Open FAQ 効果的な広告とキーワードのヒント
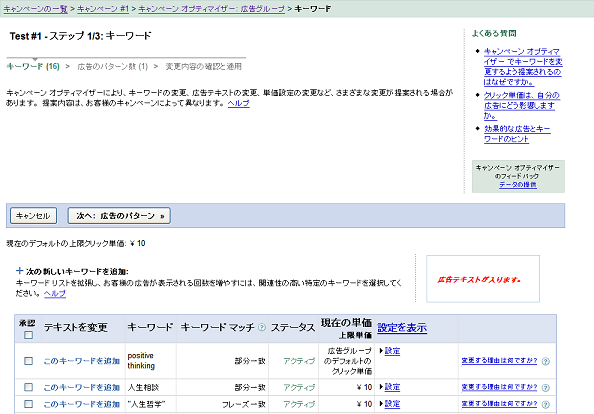Image resolution: width=594 pixels, height=414 pixels. pyautogui.click(x=517, y=134)
